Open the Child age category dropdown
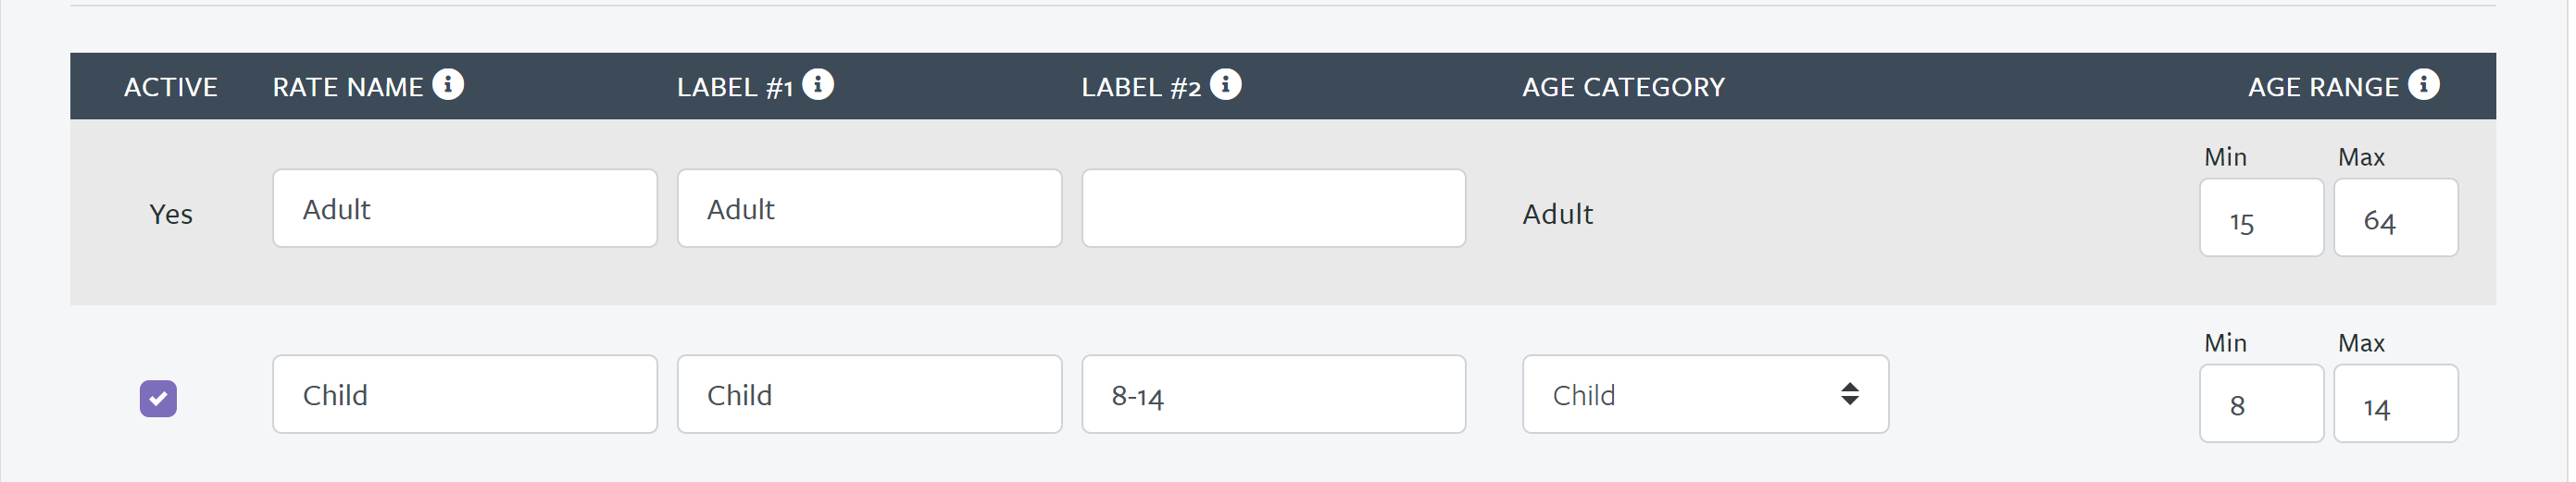The width and height of the screenshot is (2576, 482). pyautogui.click(x=1706, y=394)
